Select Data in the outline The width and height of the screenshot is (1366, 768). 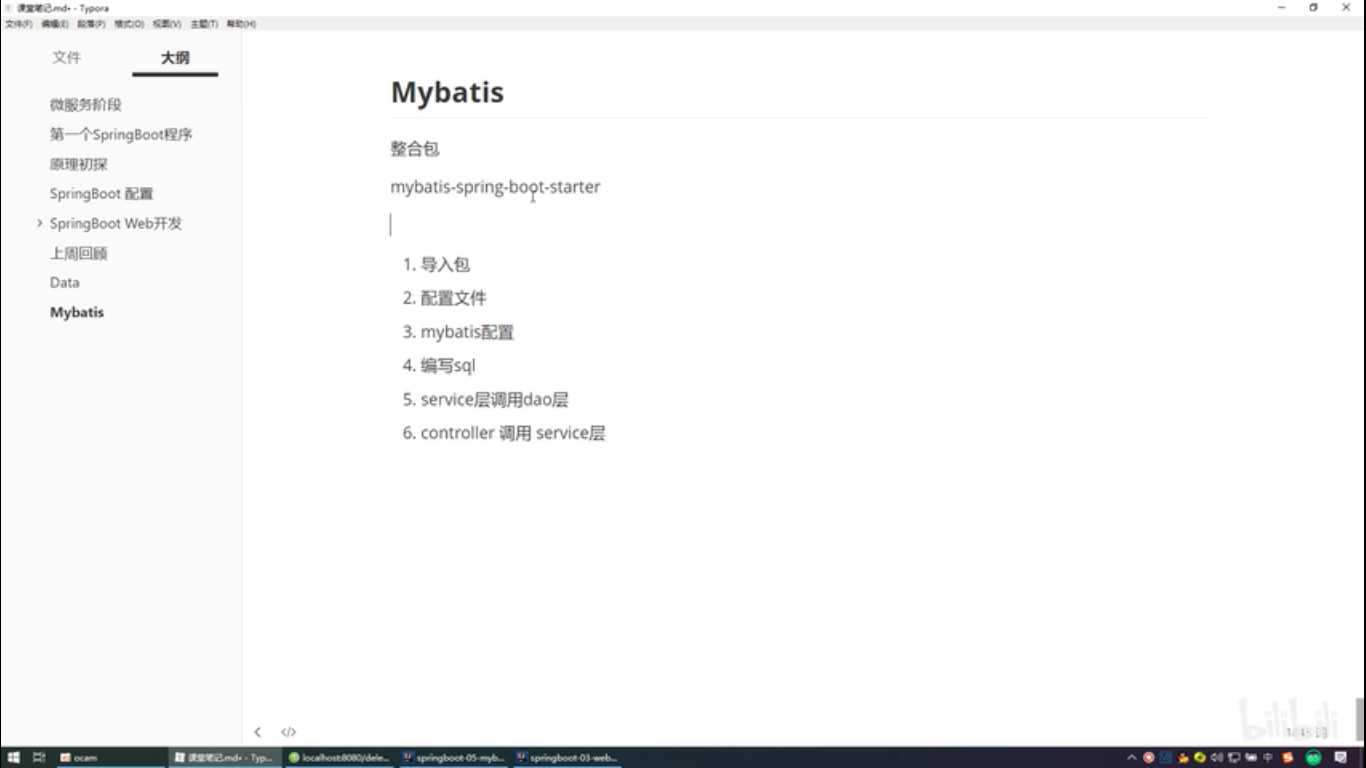pos(65,283)
